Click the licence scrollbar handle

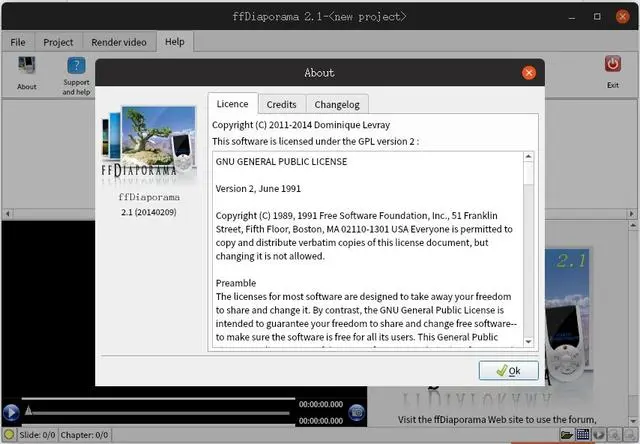pos(528,173)
